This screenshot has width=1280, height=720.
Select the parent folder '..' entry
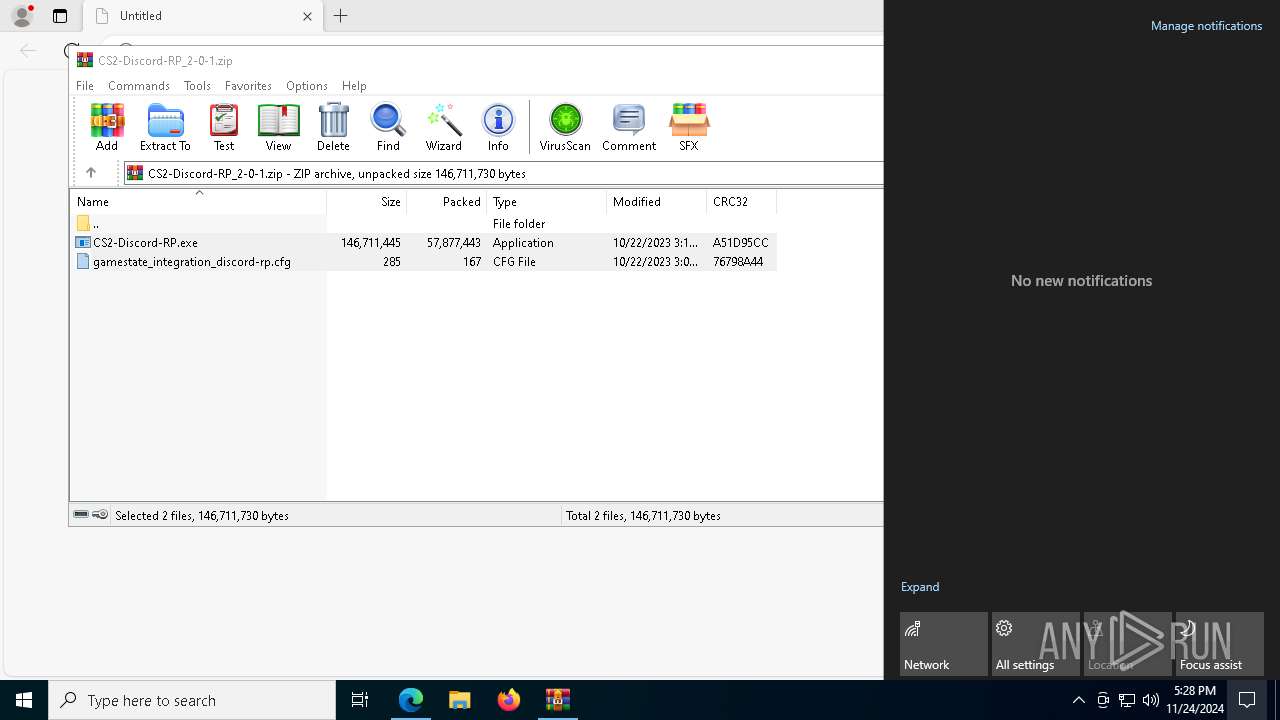pos(424,223)
